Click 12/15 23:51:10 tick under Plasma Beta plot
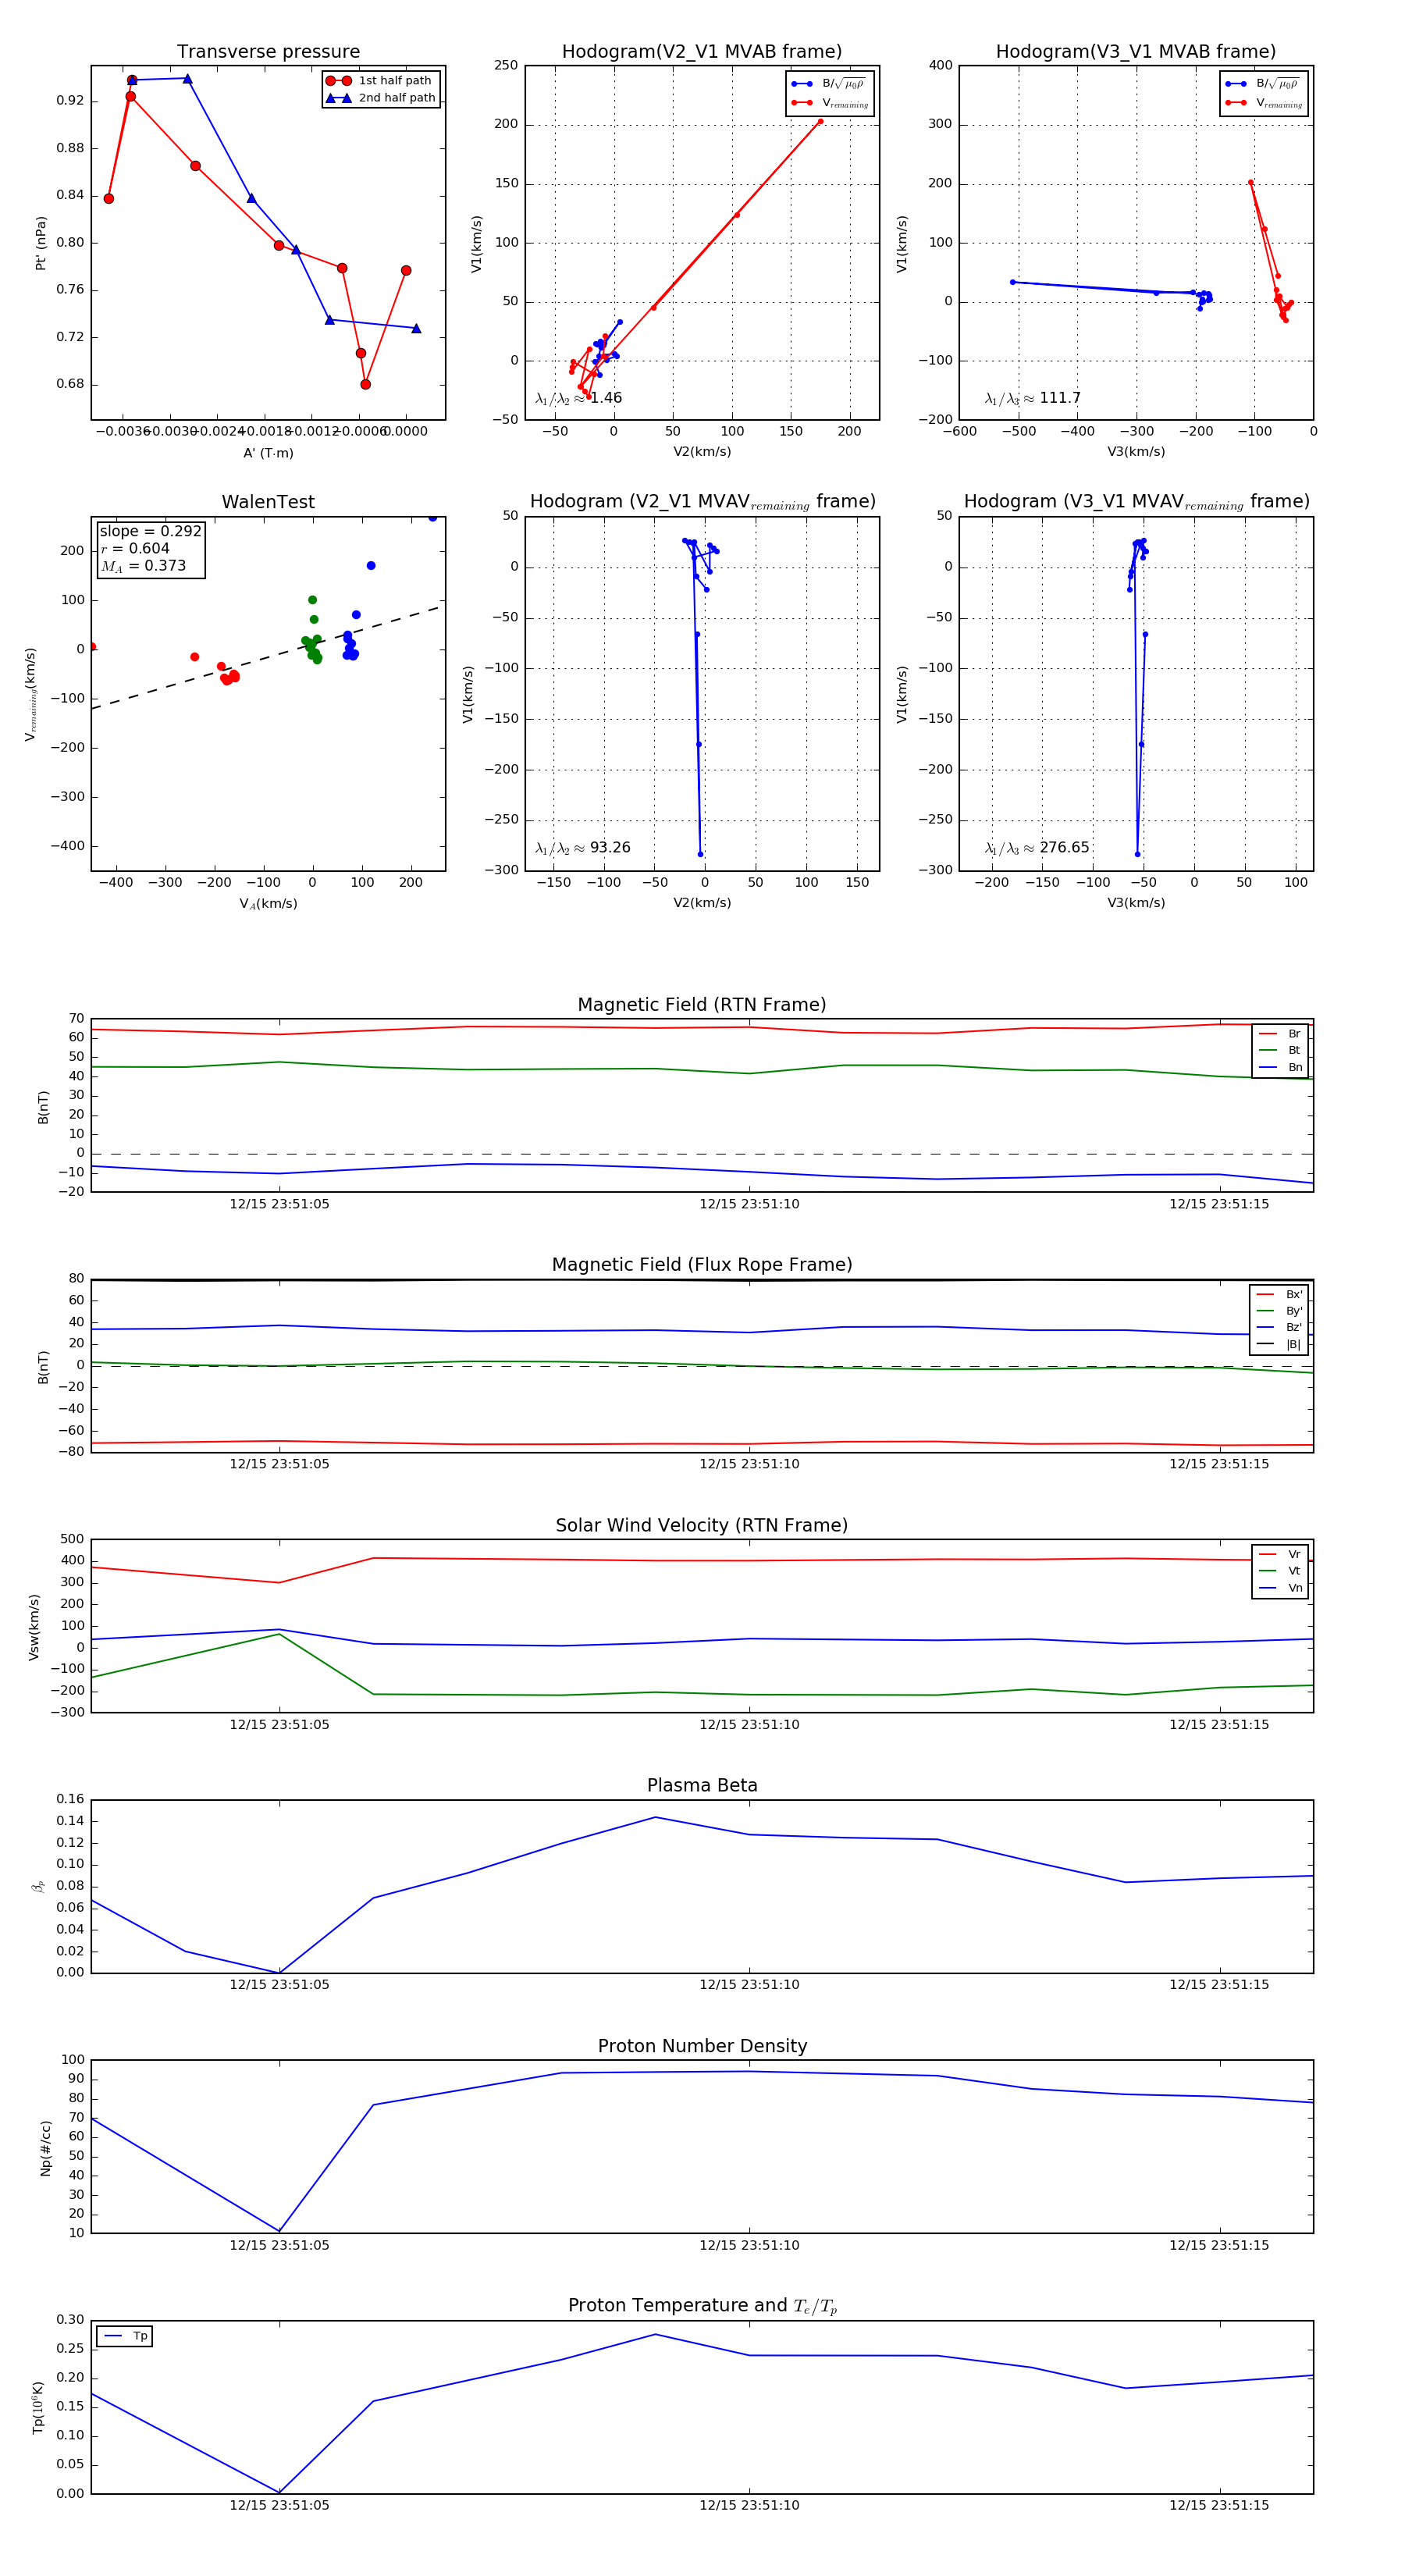The width and height of the screenshot is (1405, 2576). click(x=749, y=1985)
